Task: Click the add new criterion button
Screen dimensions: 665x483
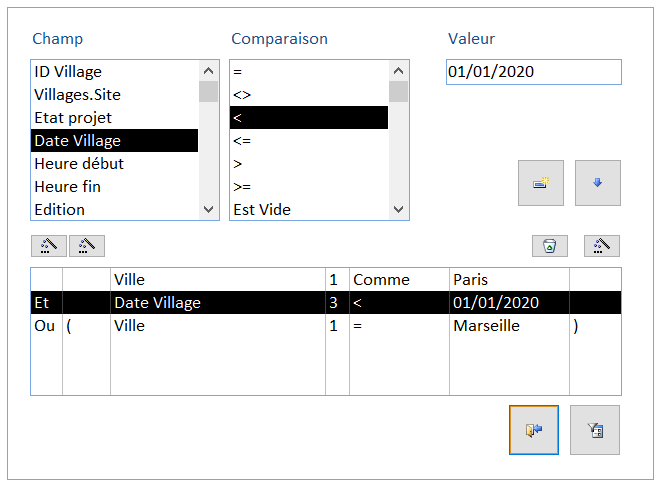Action: point(540,183)
